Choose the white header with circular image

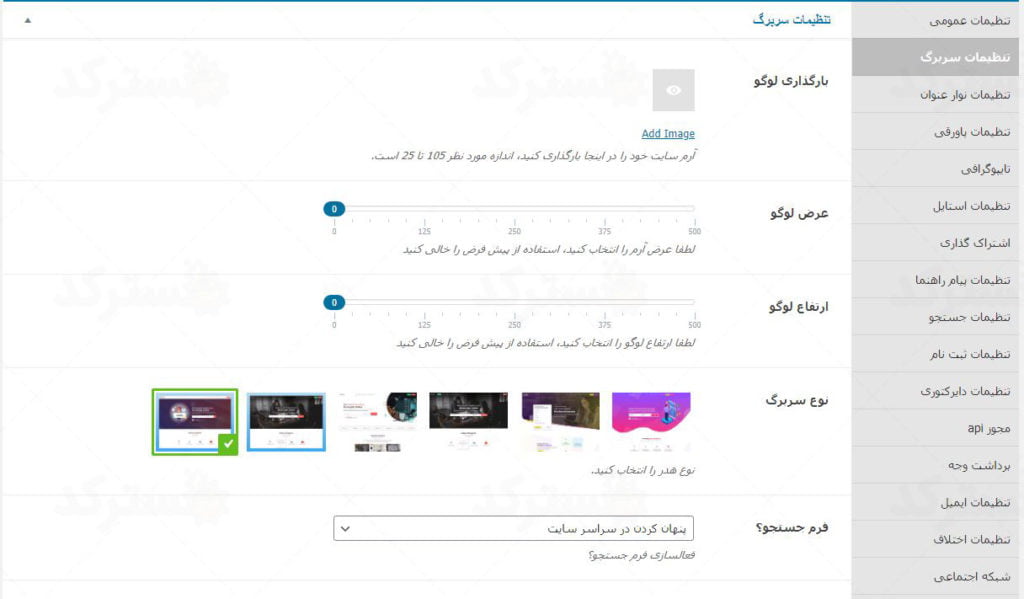(377, 421)
